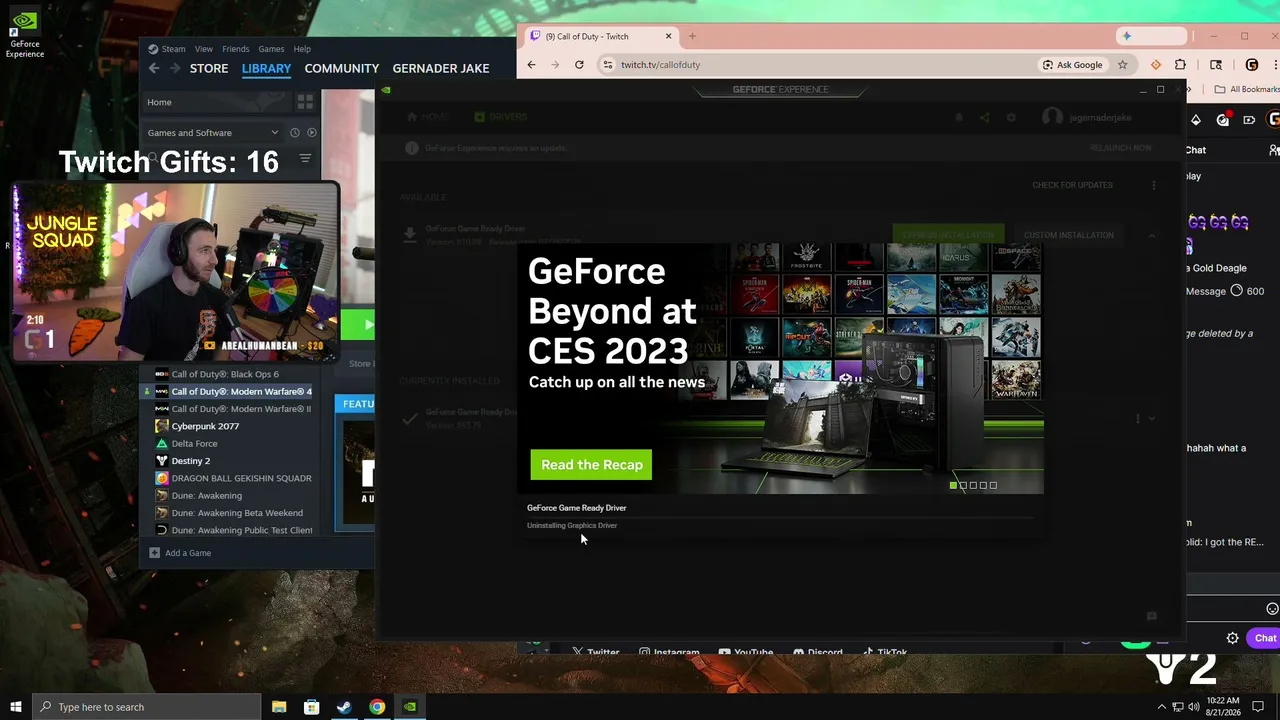Select Dune: Awakening Beta Weekend
Screen dimensions: 1280x720
coord(237,513)
